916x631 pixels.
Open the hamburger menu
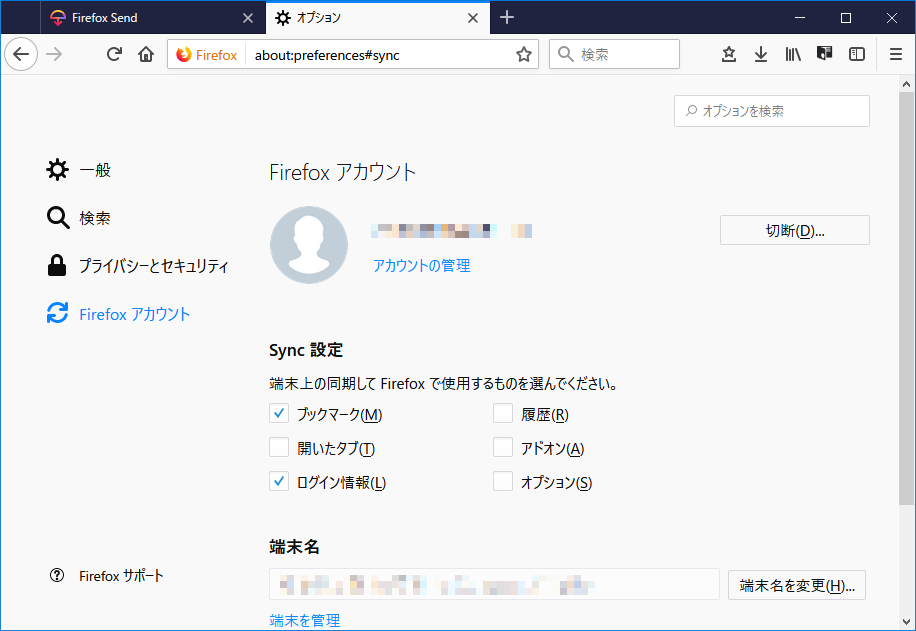tap(895, 54)
